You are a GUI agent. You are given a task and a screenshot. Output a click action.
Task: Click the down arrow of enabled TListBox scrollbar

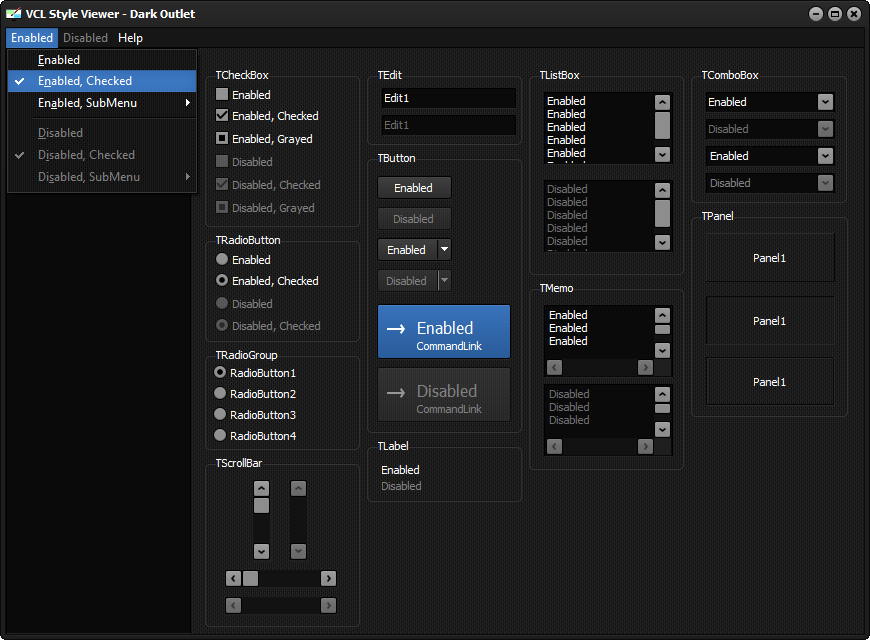point(662,154)
